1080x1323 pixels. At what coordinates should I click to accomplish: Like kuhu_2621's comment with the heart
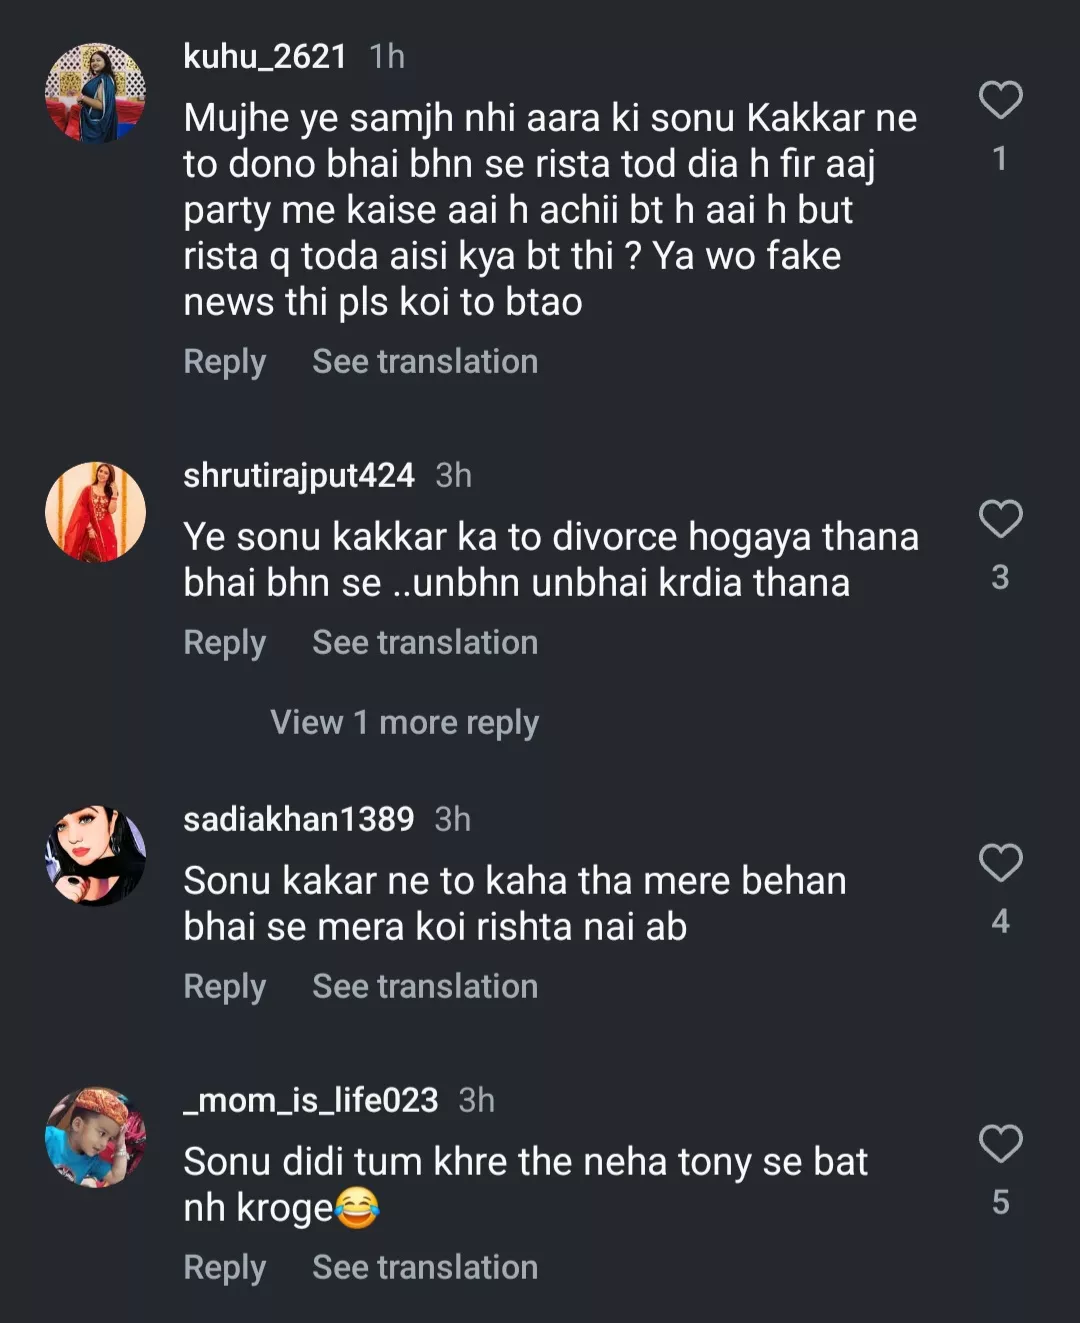(x=1000, y=100)
